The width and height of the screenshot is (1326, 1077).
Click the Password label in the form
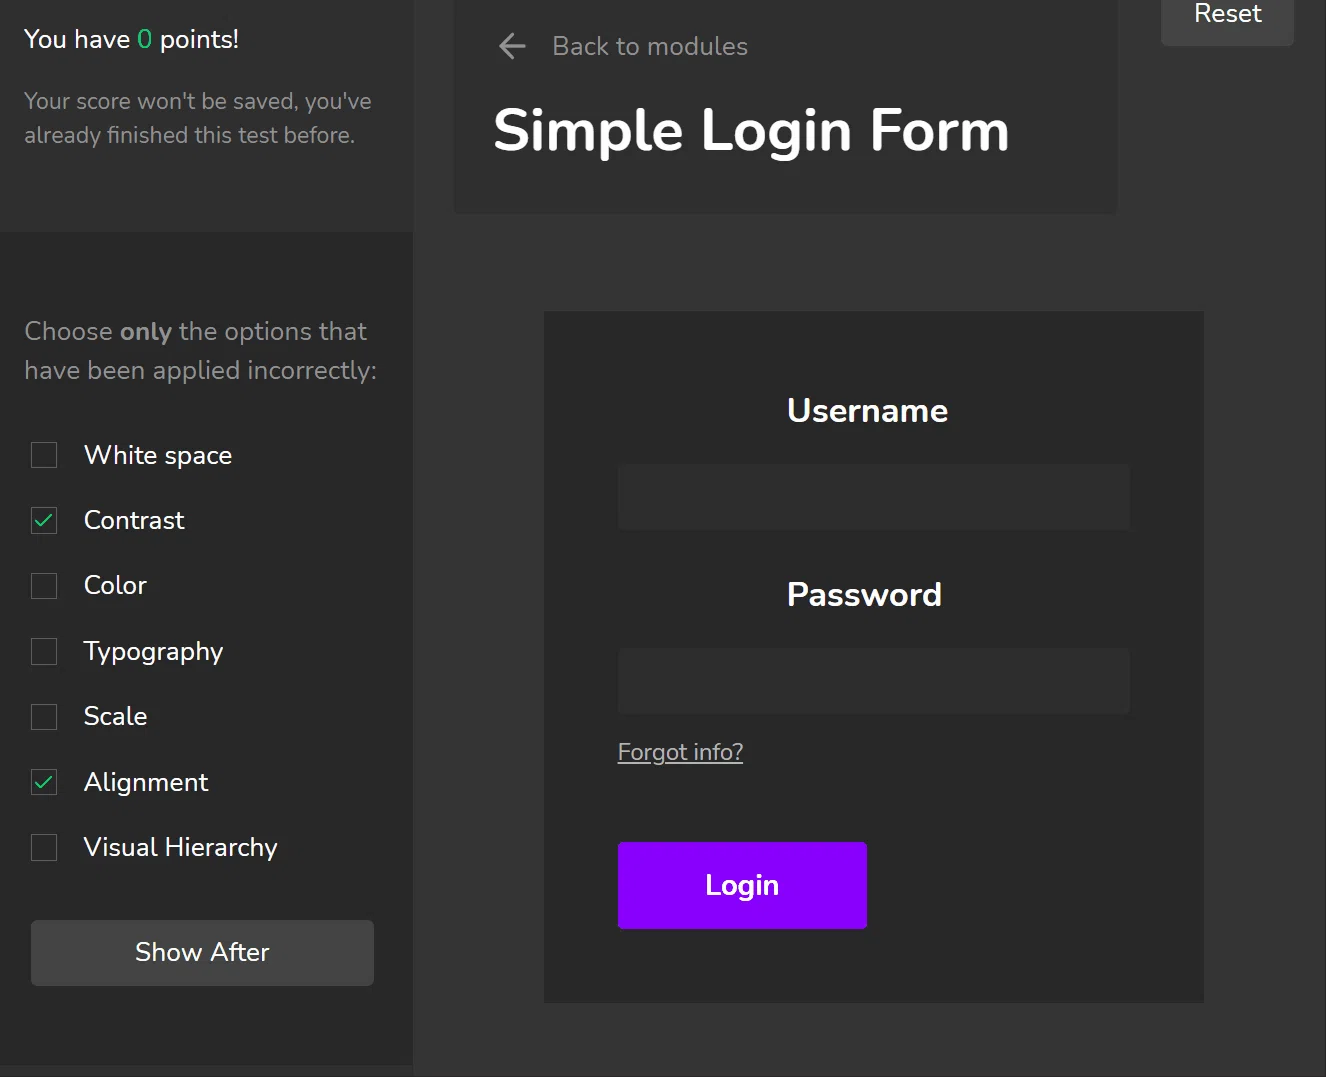(864, 594)
